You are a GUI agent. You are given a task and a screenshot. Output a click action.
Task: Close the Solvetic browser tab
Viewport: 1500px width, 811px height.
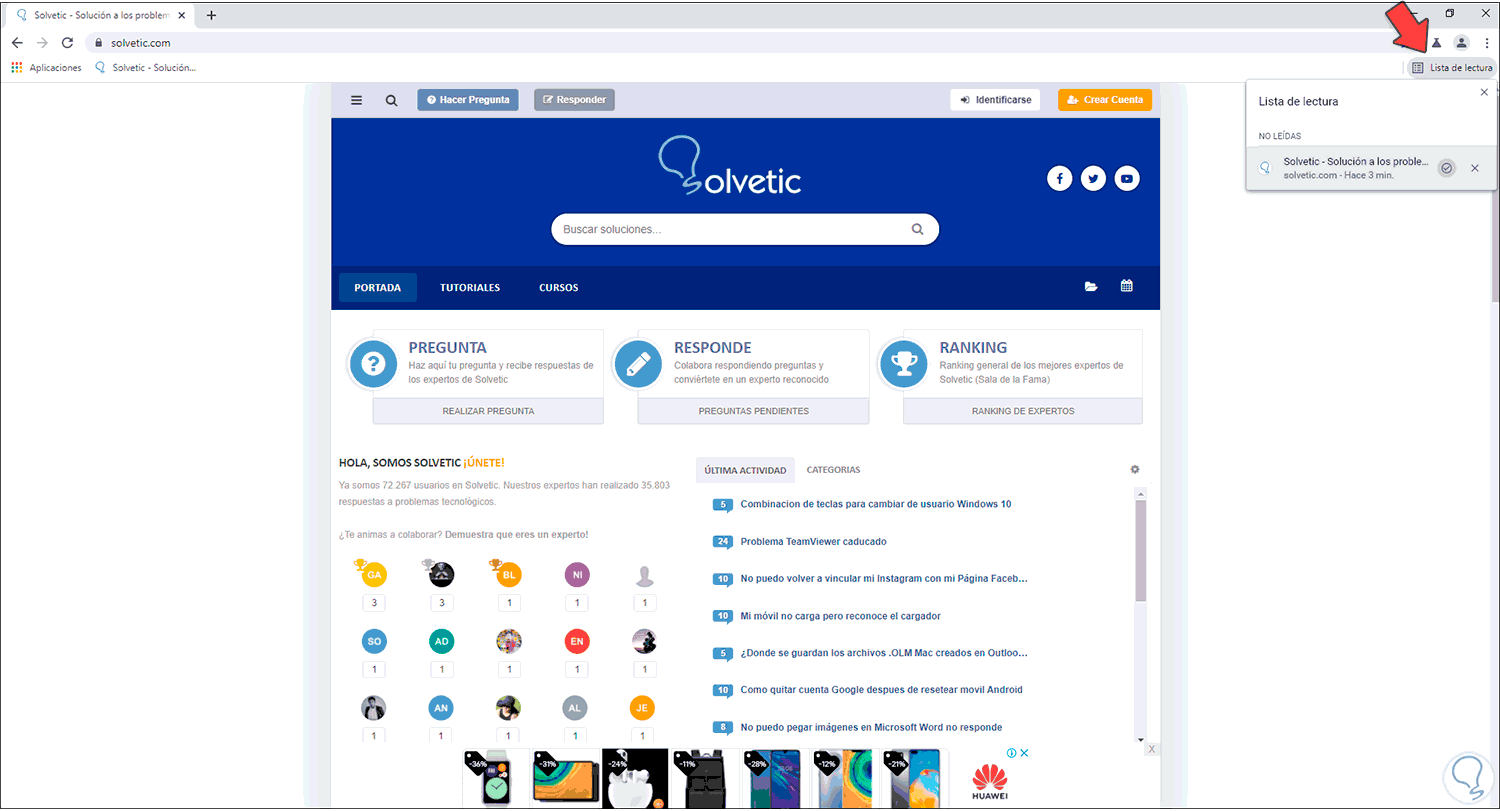(x=181, y=15)
